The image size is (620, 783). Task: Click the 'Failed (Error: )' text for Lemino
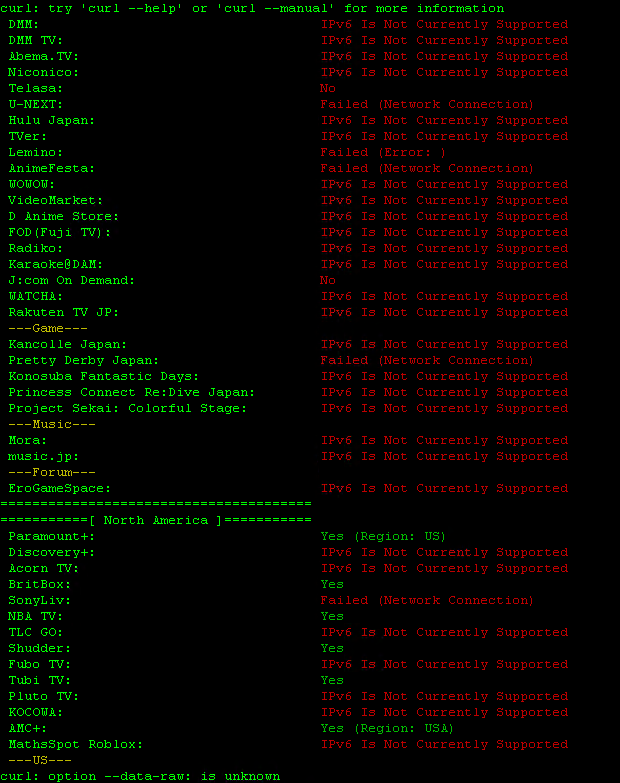(383, 152)
